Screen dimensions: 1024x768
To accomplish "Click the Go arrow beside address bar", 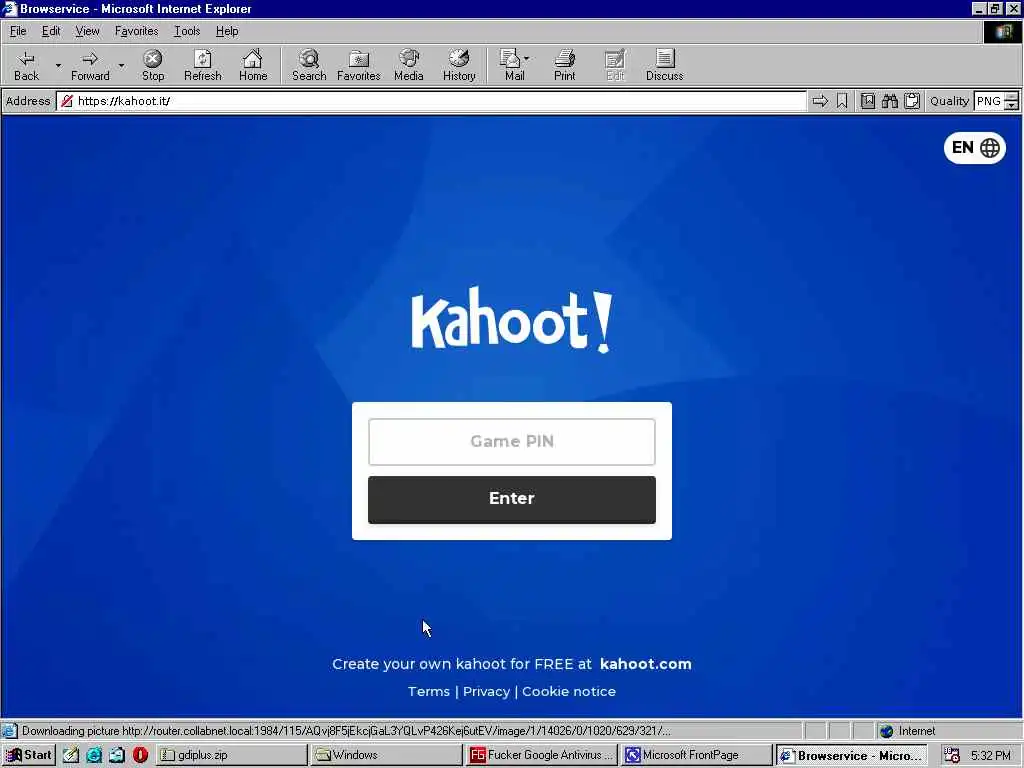I will (820, 101).
